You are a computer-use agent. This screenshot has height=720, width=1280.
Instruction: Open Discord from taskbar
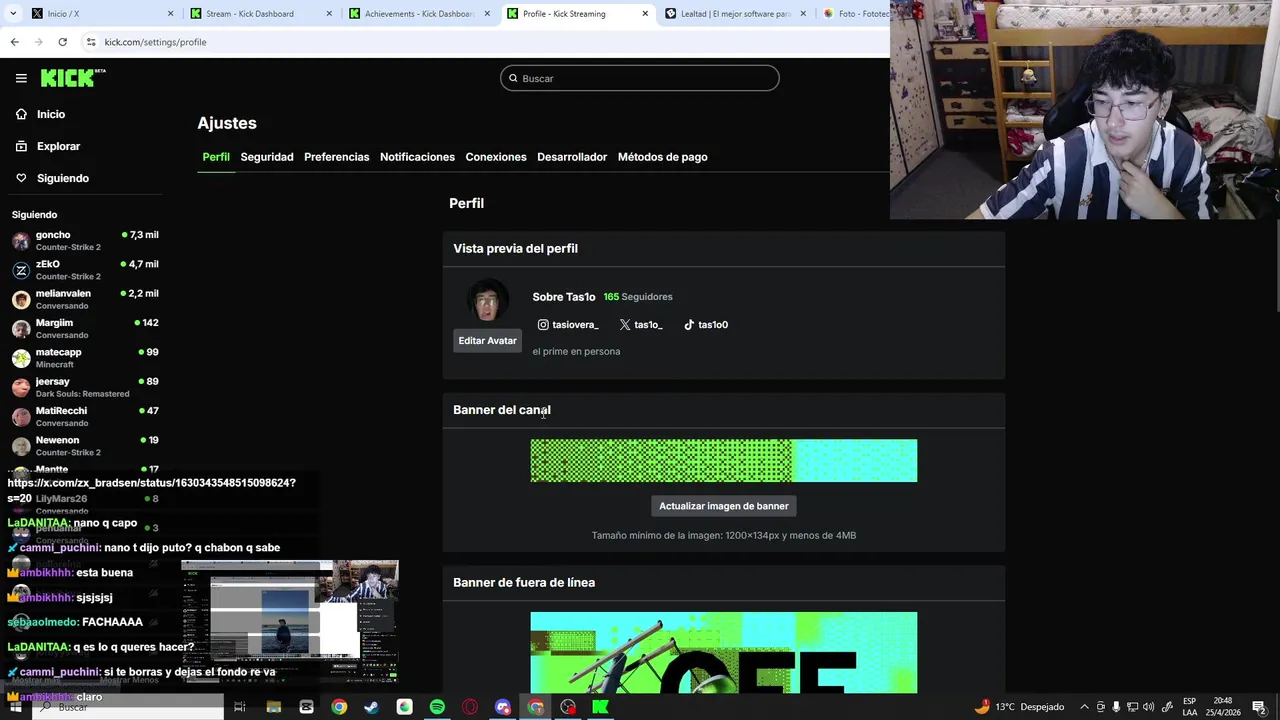click(503, 707)
